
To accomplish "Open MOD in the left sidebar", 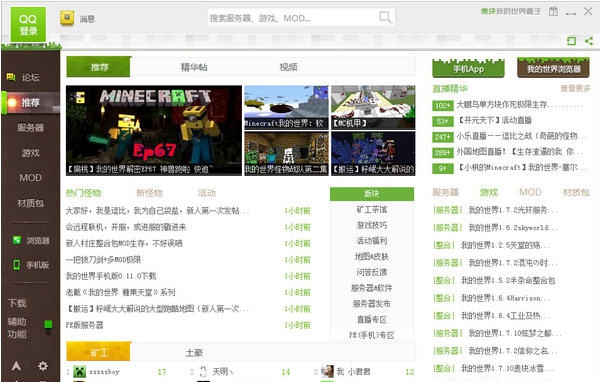I will coord(30,178).
